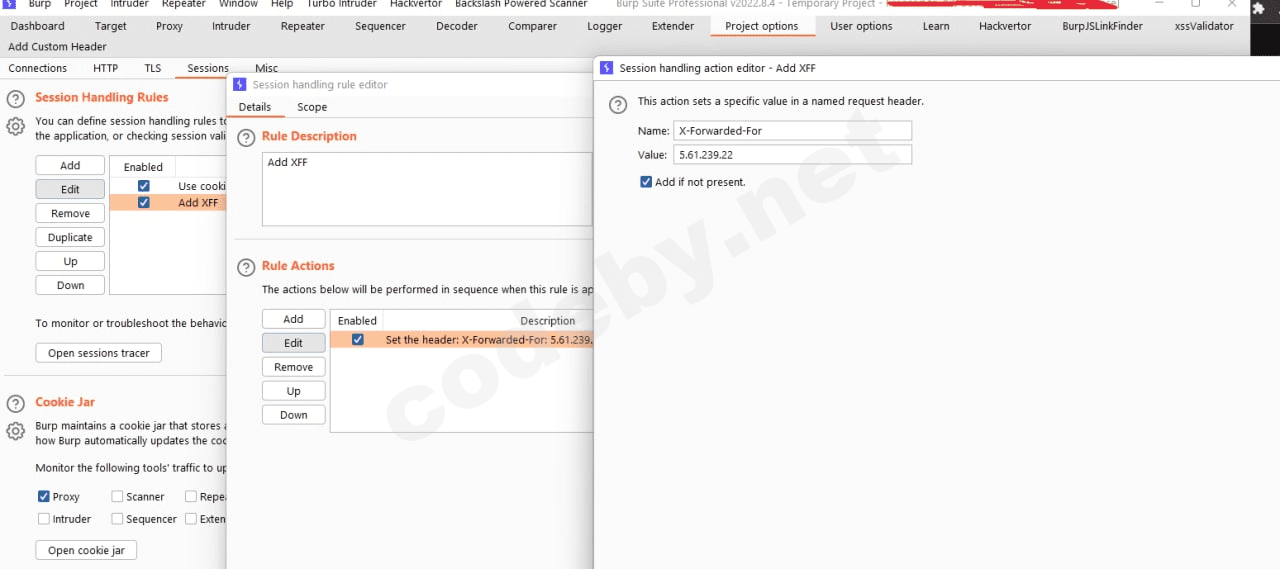Uncheck the Proxy checkbox in Cookie Jar
This screenshot has height=569, width=1280.
coord(44,496)
